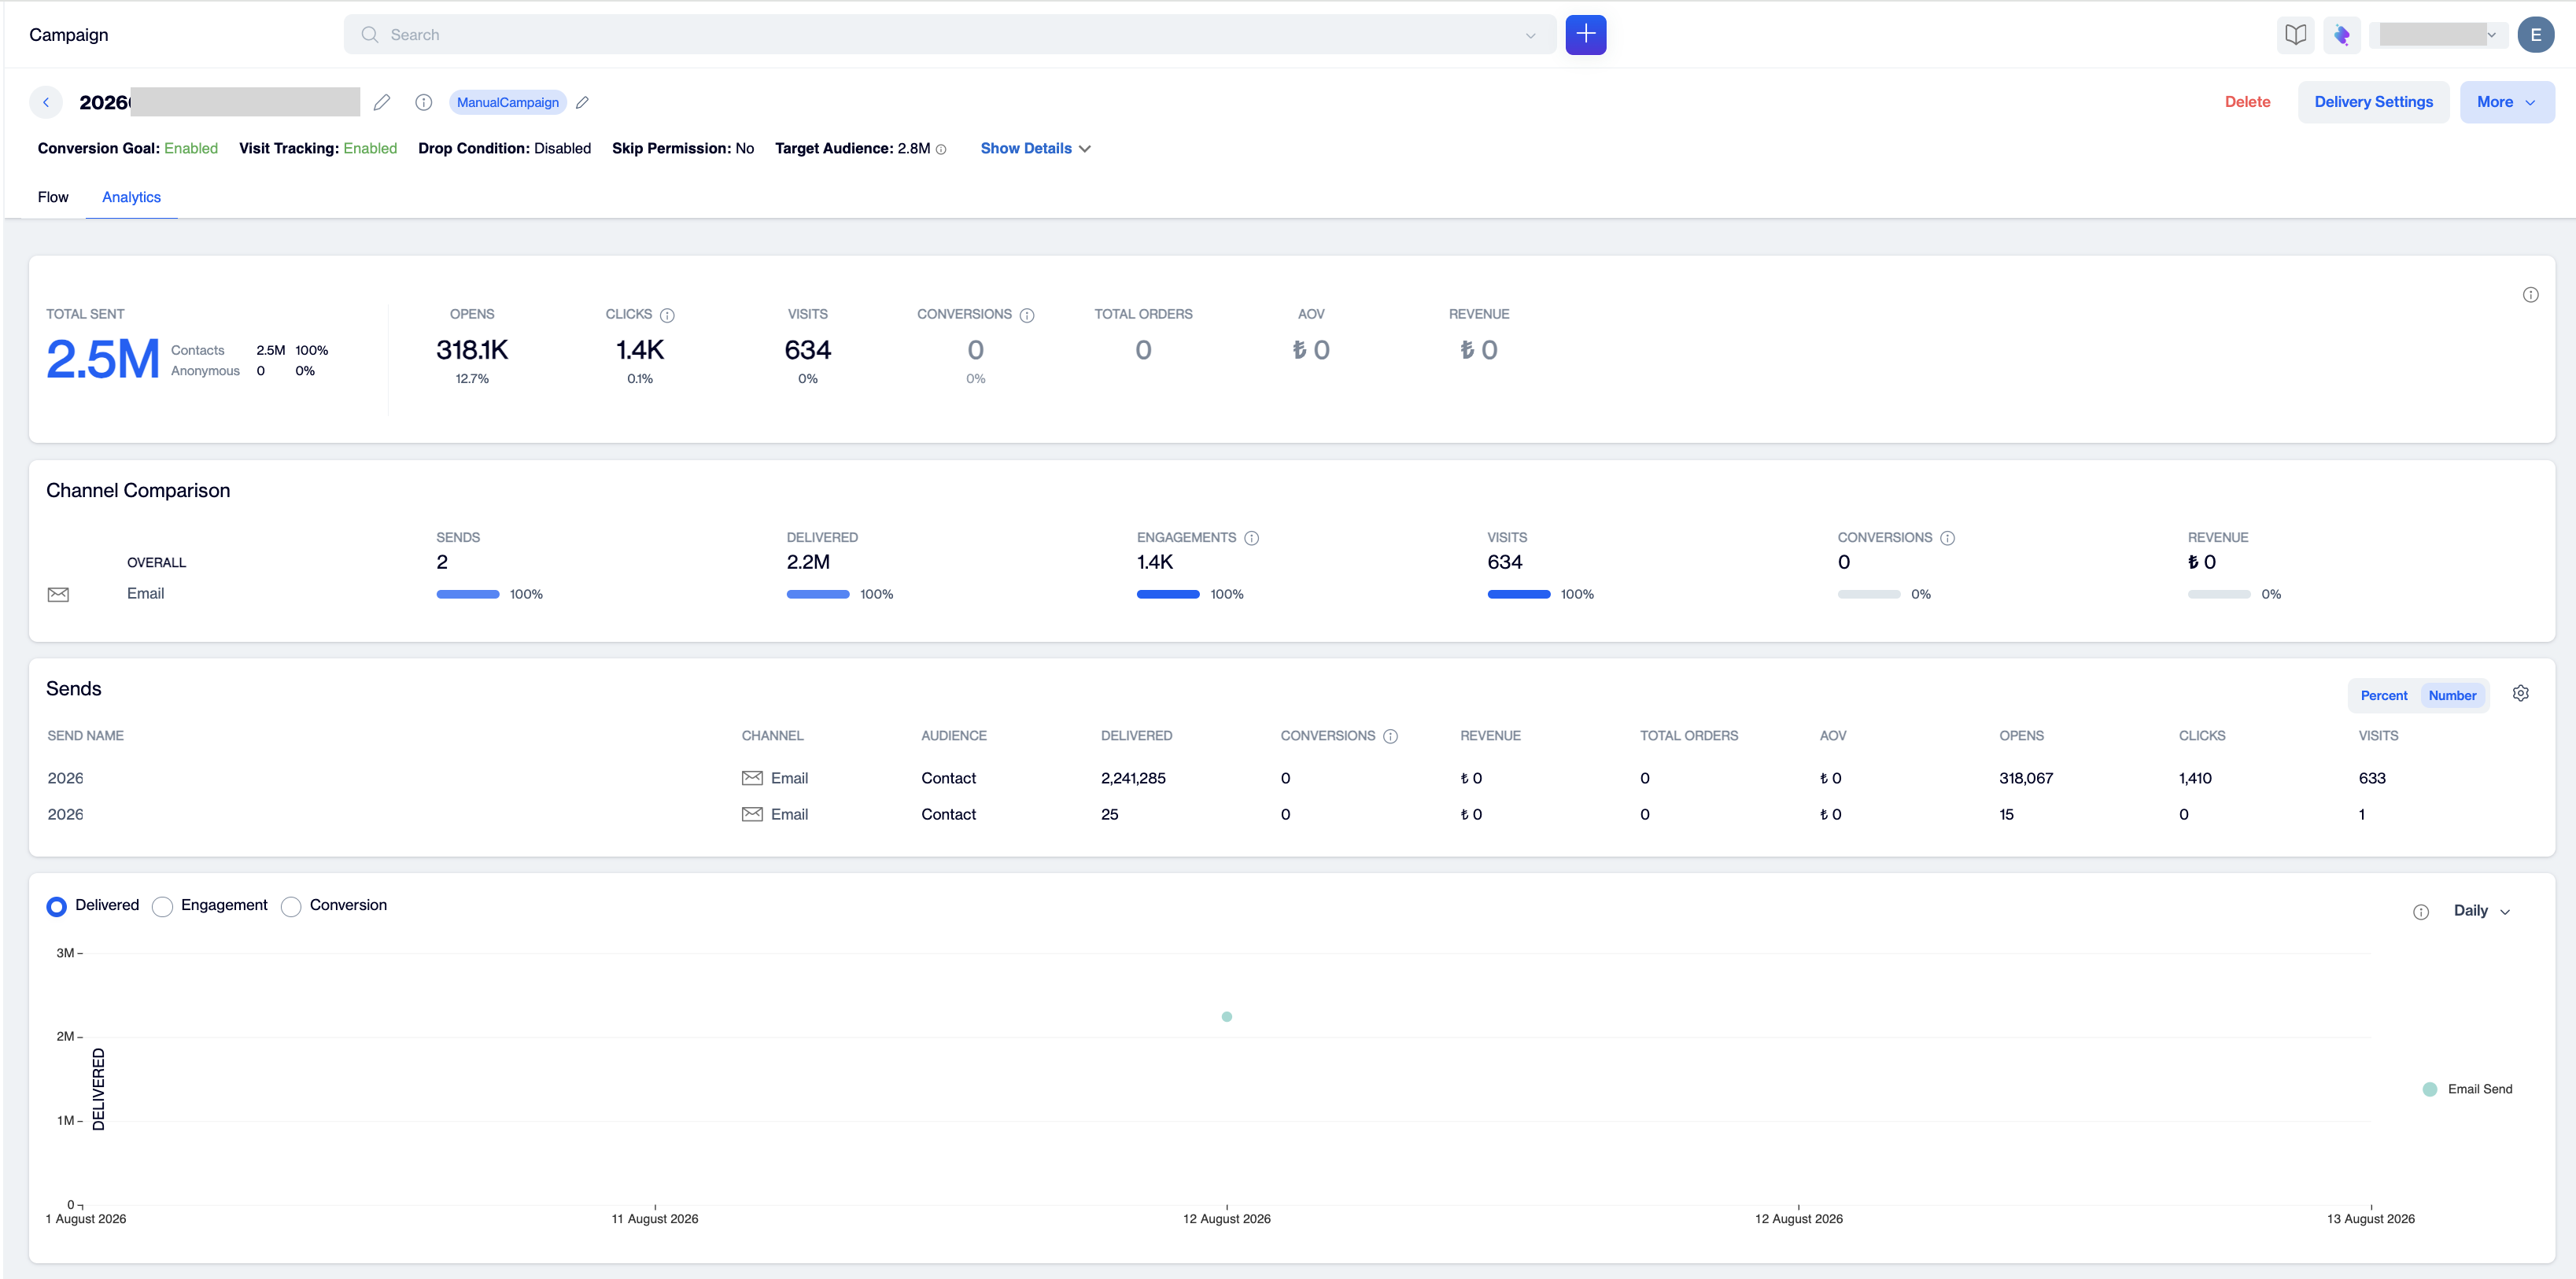This screenshot has height=1279, width=2576.
Task: Open the Daily interval dropdown
Action: pyautogui.click(x=2482, y=911)
